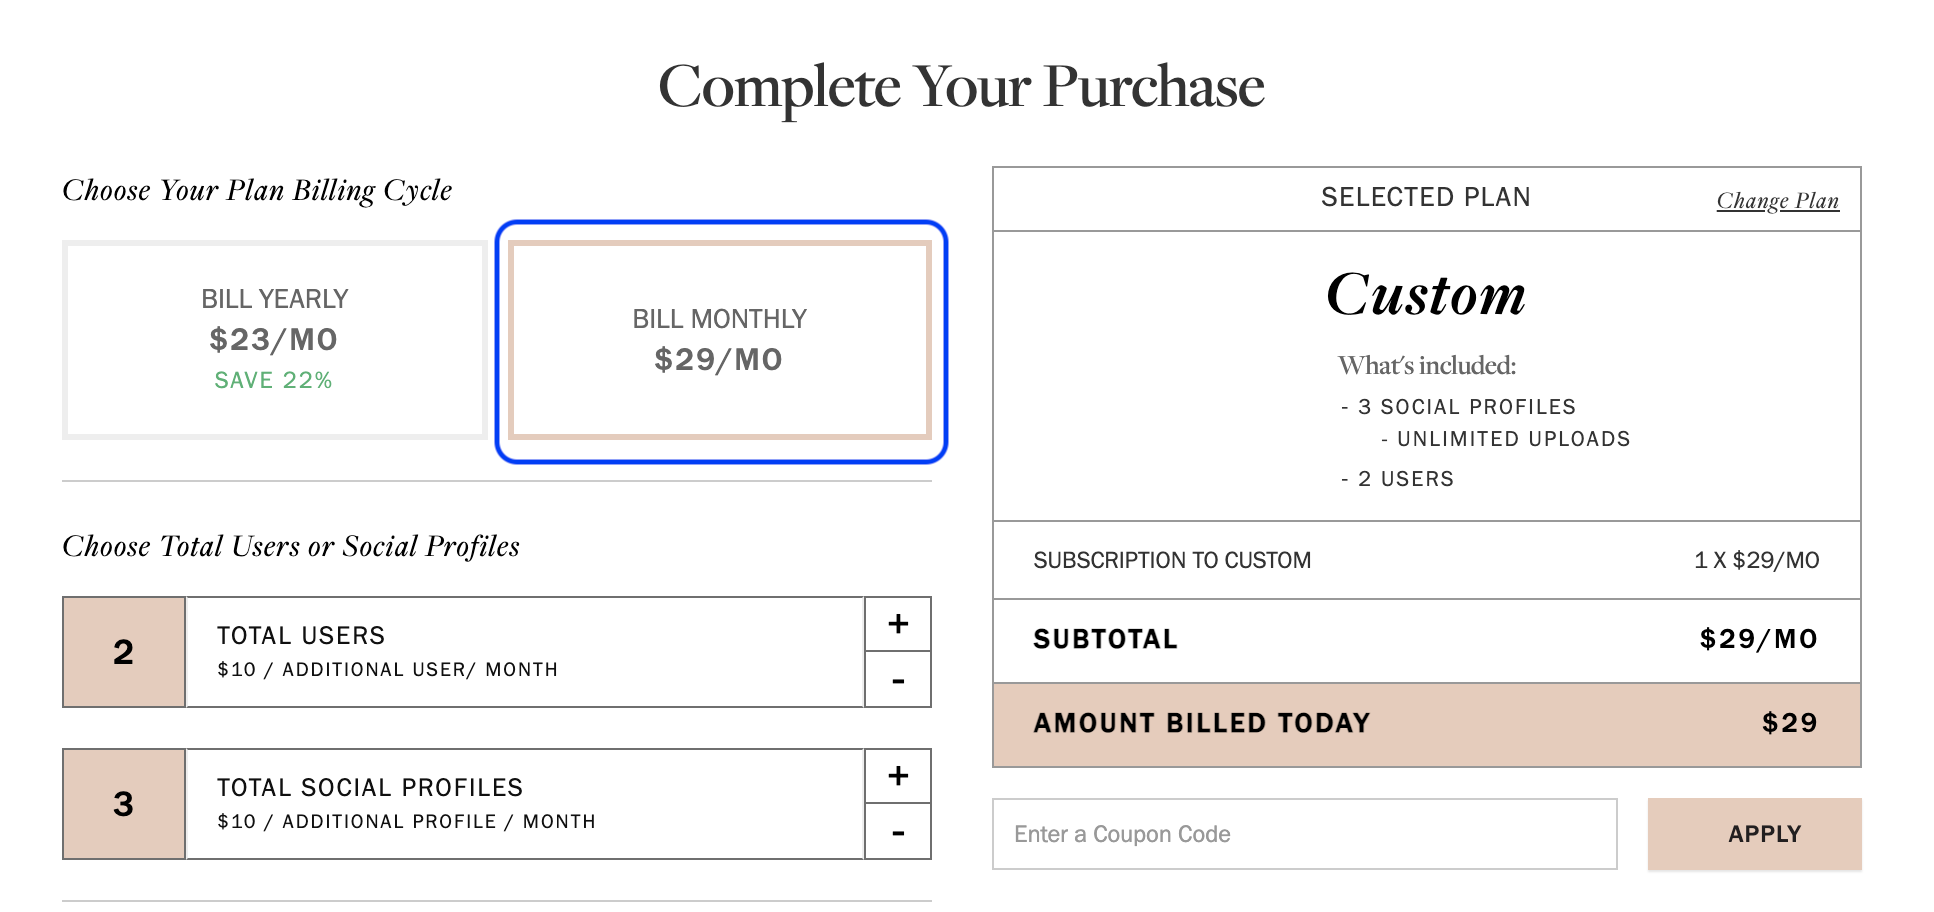This screenshot has width=1934, height=912.
Task: Click the Save 22% label
Action: [273, 380]
